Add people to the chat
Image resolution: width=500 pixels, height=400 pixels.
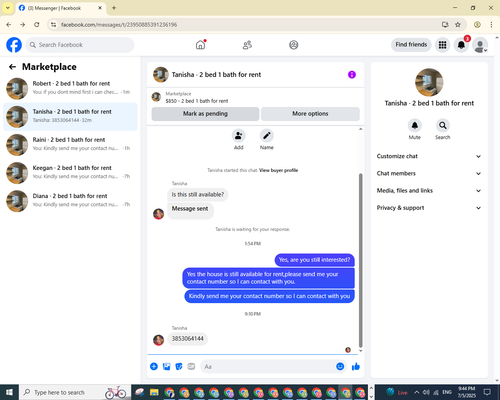pyautogui.click(x=238, y=136)
